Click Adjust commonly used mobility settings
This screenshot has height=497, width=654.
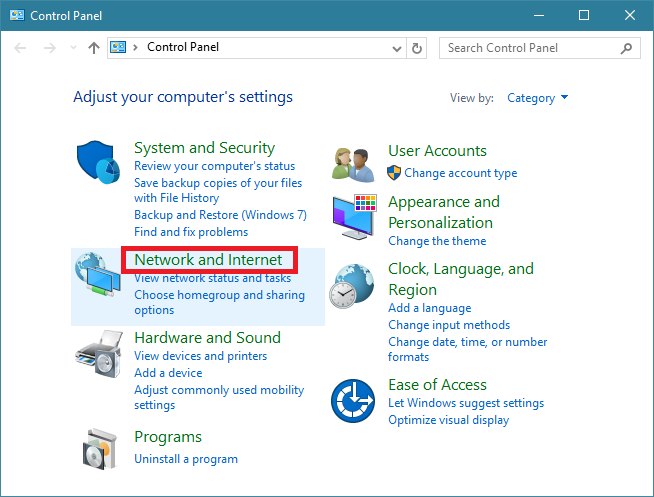click(x=219, y=397)
